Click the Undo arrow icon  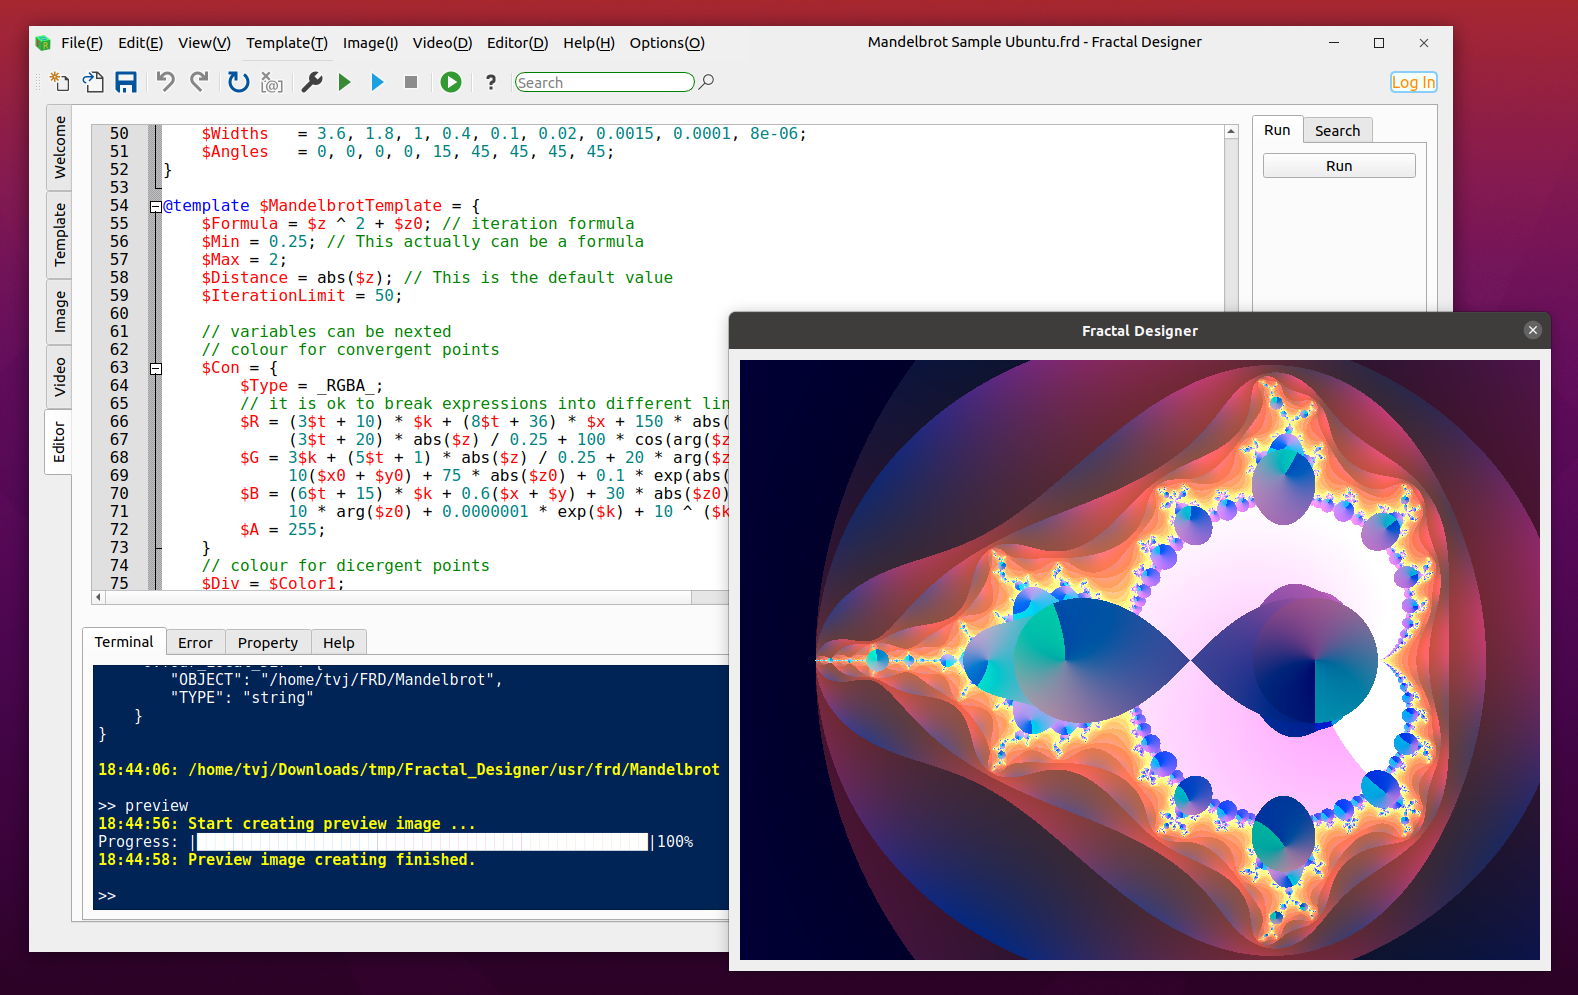[166, 82]
